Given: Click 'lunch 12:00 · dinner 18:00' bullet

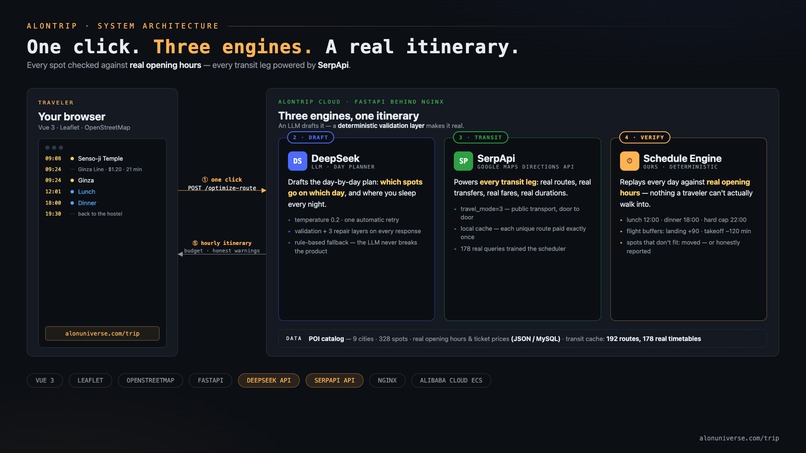Looking at the screenshot, I should point(686,220).
